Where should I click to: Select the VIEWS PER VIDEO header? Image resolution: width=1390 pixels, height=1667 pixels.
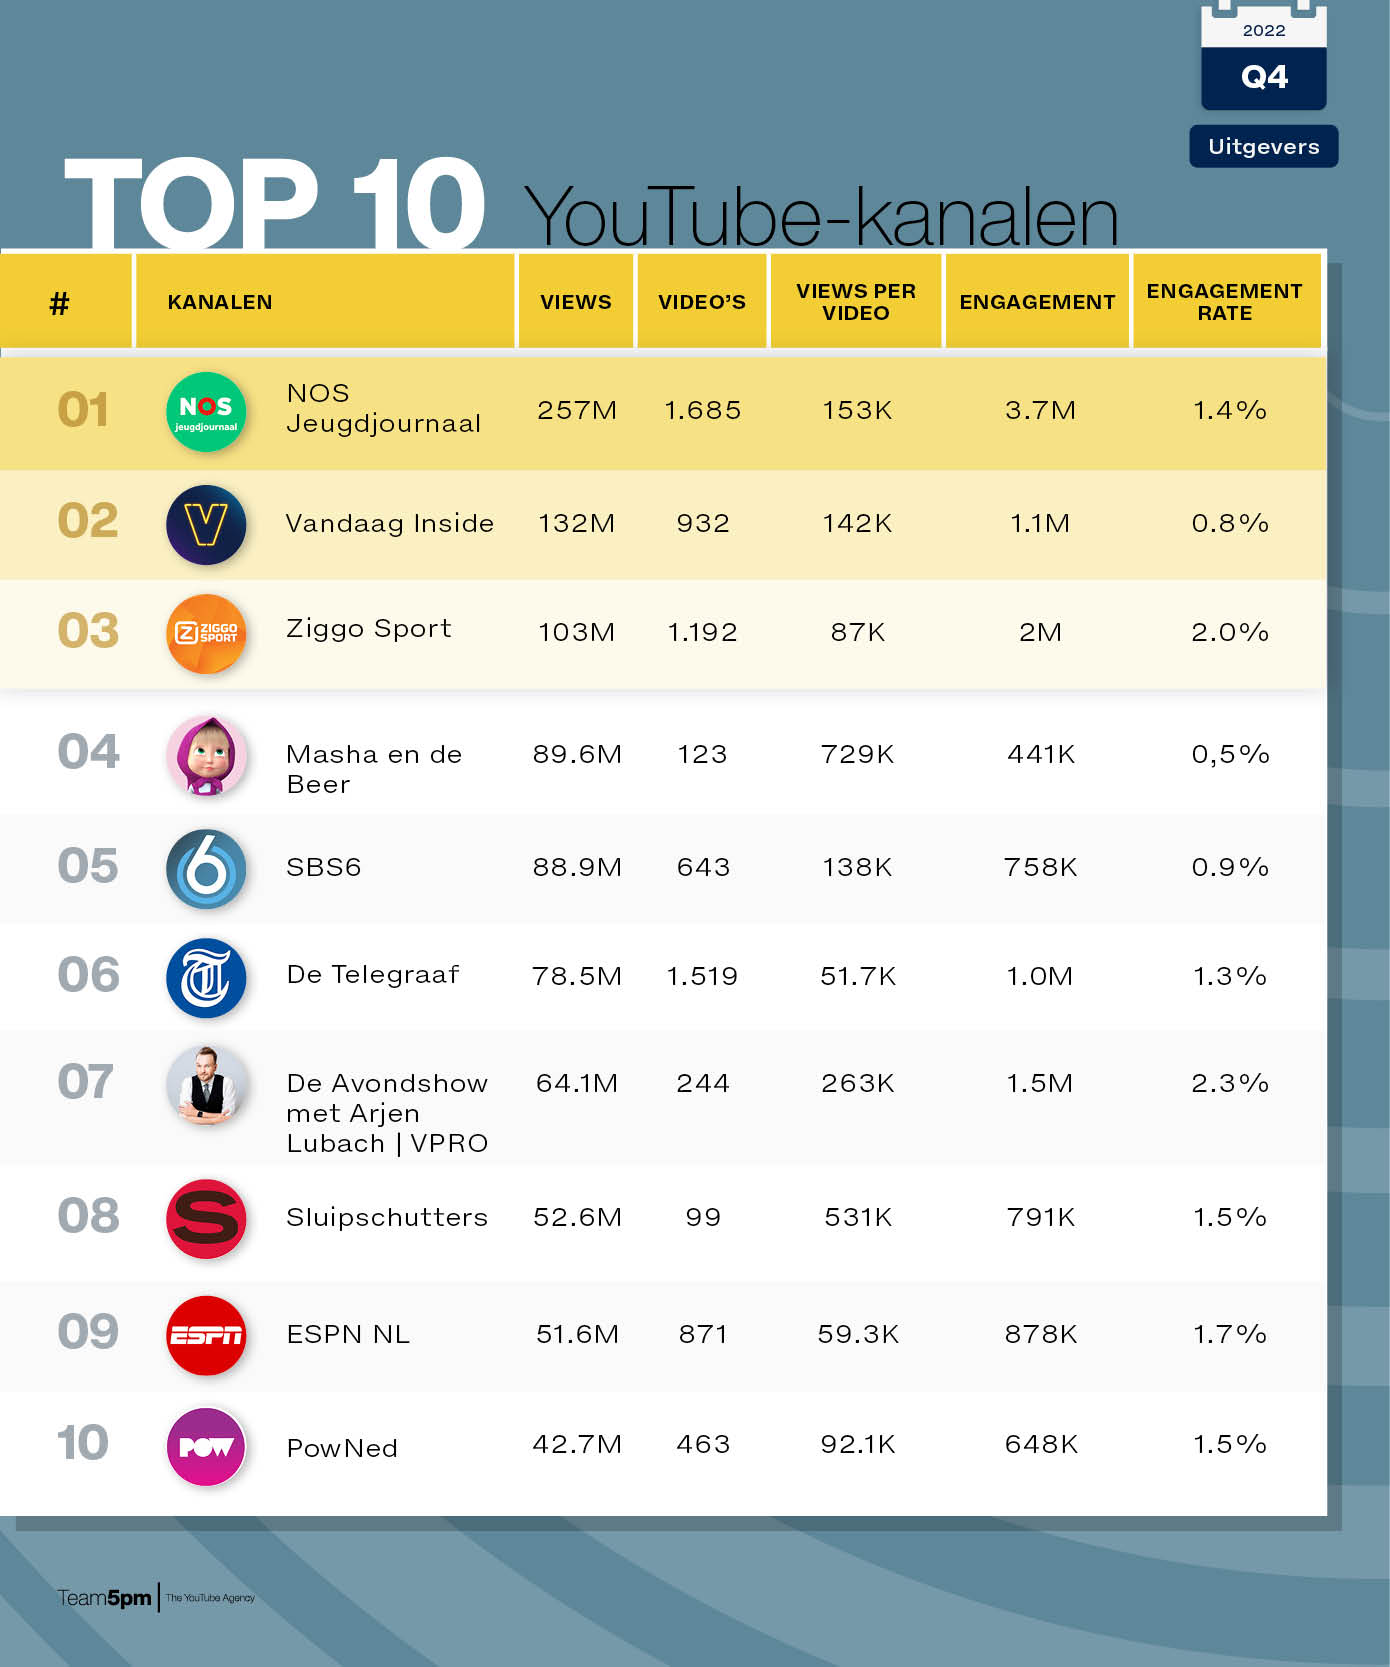pos(856,302)
